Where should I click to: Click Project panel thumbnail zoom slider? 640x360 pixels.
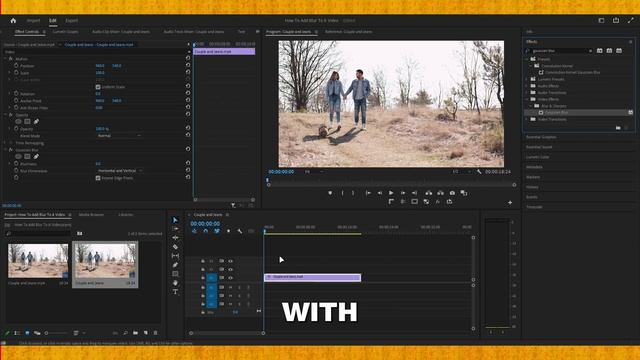(x=56, y=333)
